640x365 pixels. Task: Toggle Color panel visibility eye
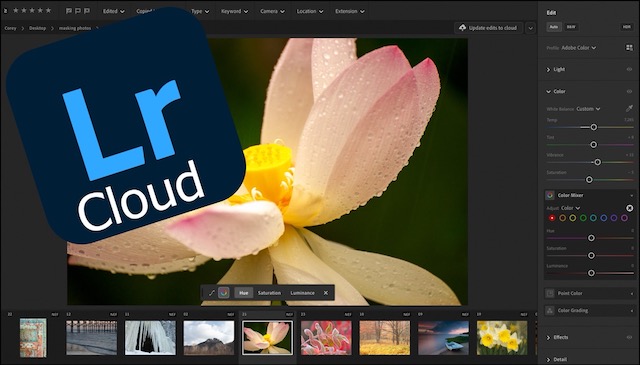click(629, 91)
